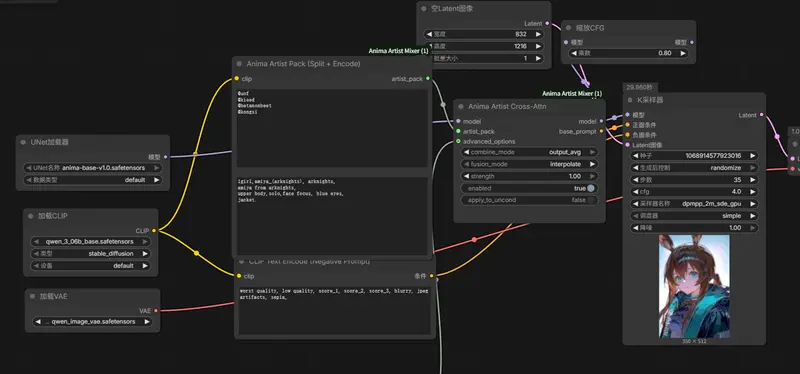Click model output port on Cross-Attn node
The width and height of the screenshot is (800, 374).
tap(601, 121)
